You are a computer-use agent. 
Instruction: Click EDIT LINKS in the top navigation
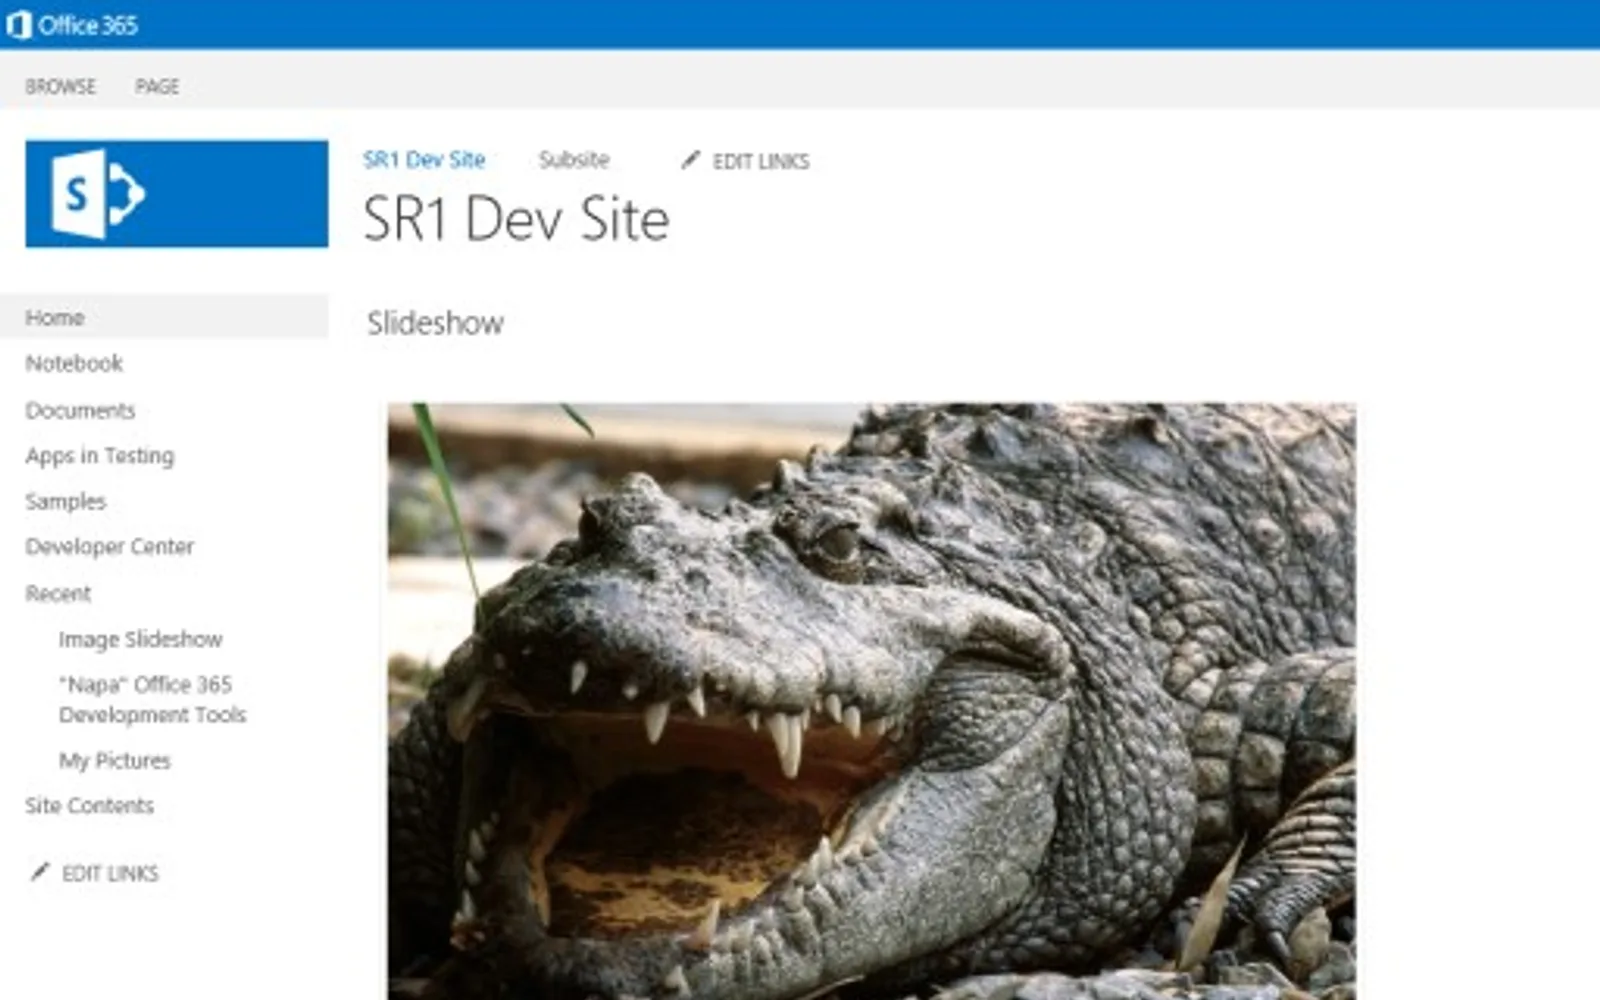pyautogui.click(x=761, y=161)
